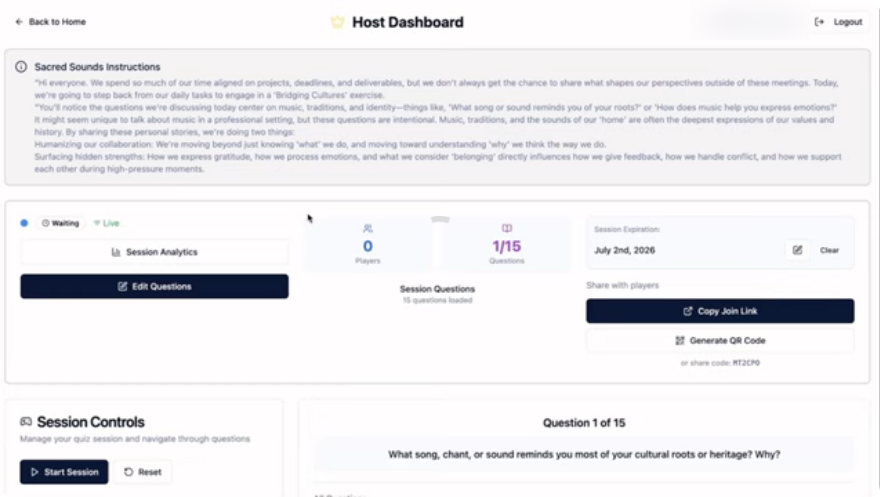Viewport: 880px width, 497px height.
Task: Click the 1/15 Questions counter
Action: (507, 246)
